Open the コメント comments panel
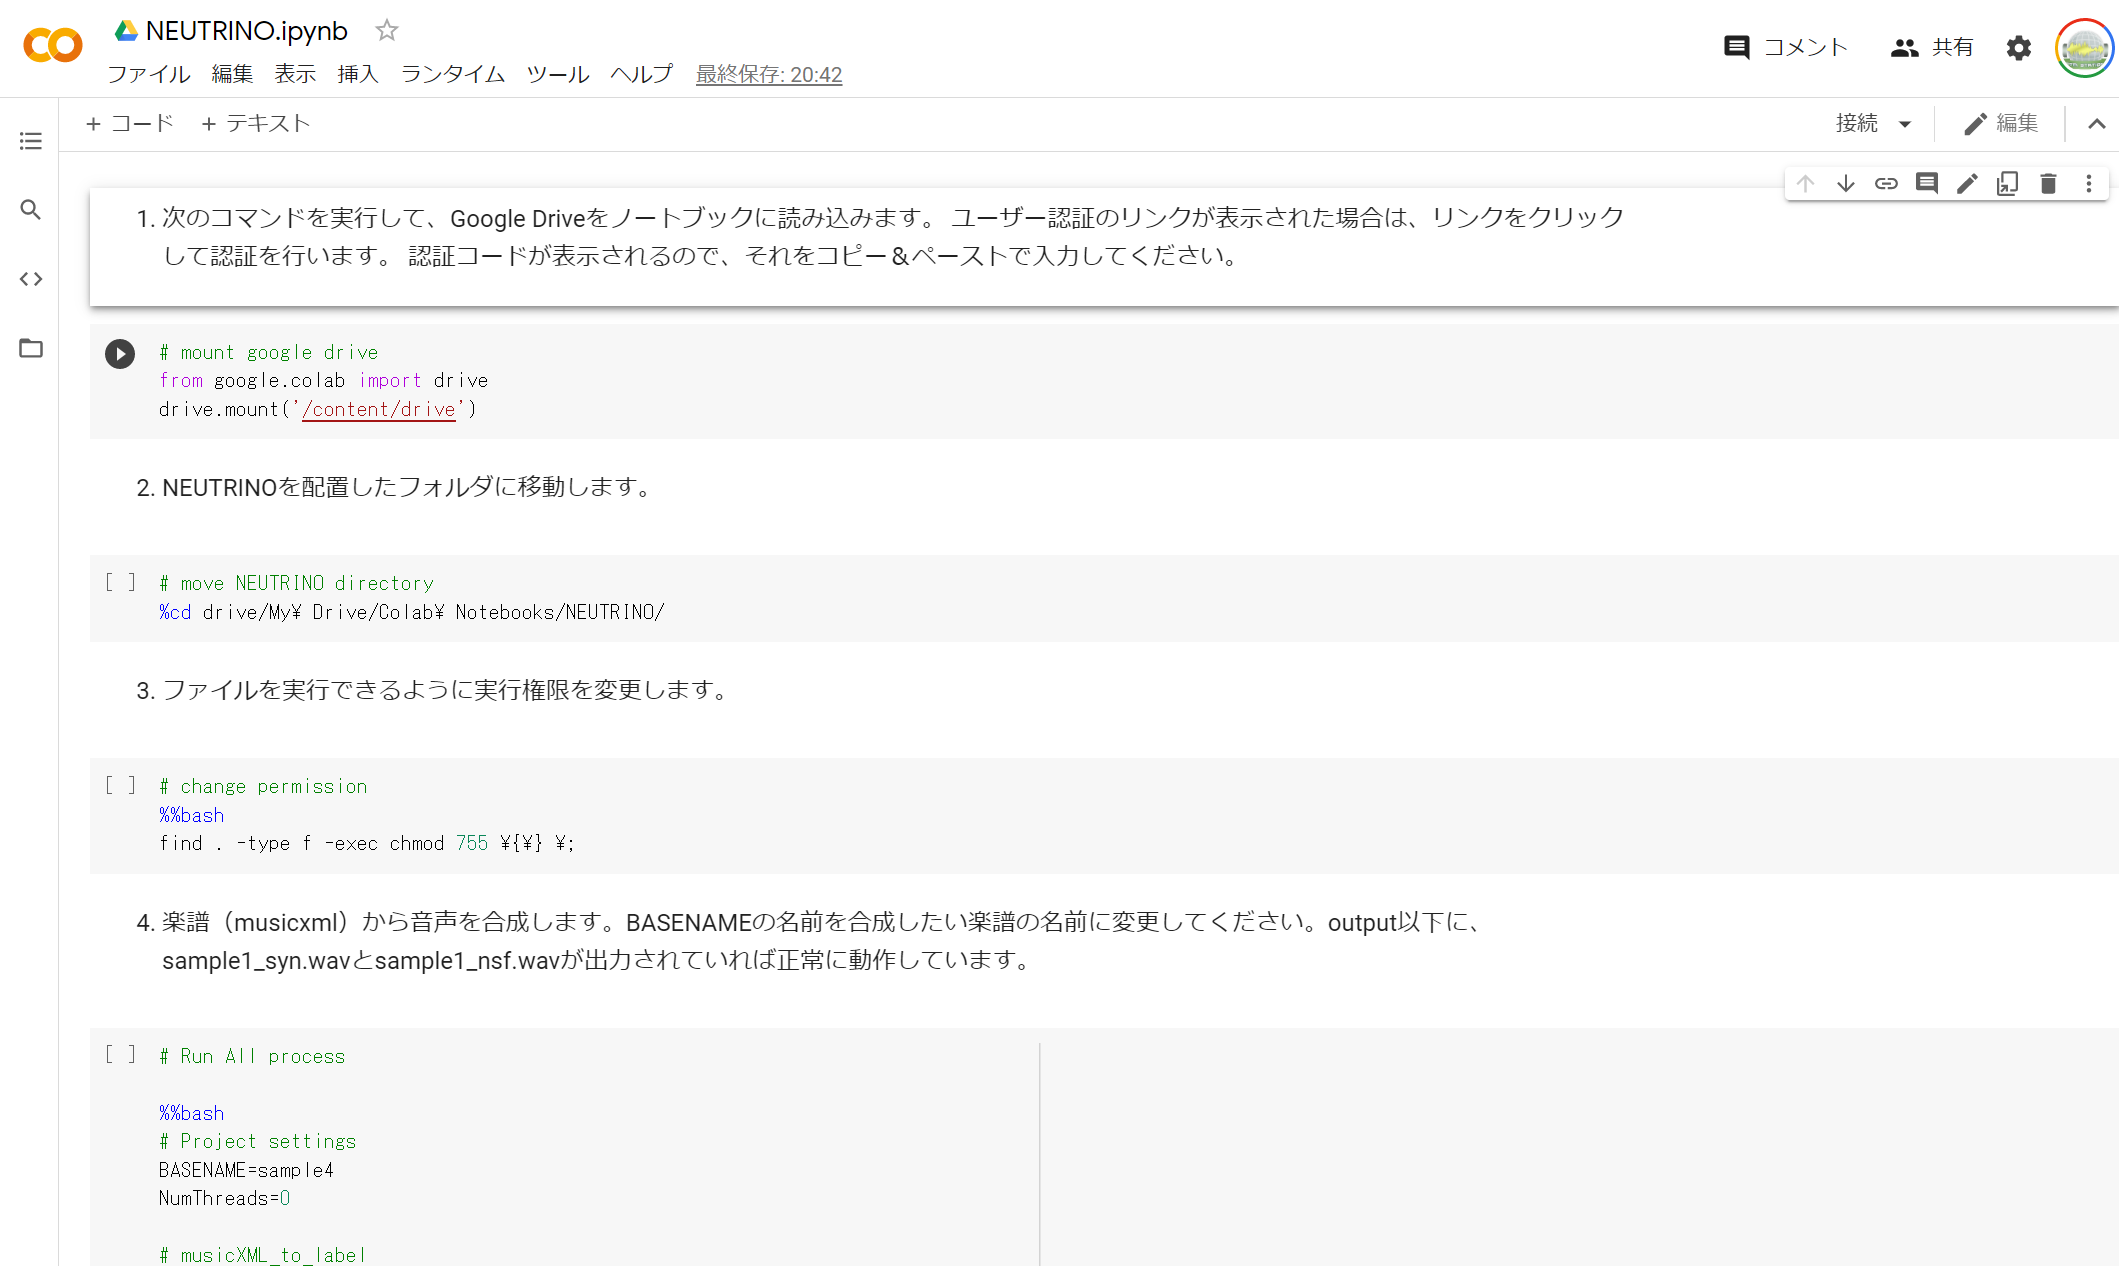This screenshot has width=2119, height=1266. coord(1786,47)
